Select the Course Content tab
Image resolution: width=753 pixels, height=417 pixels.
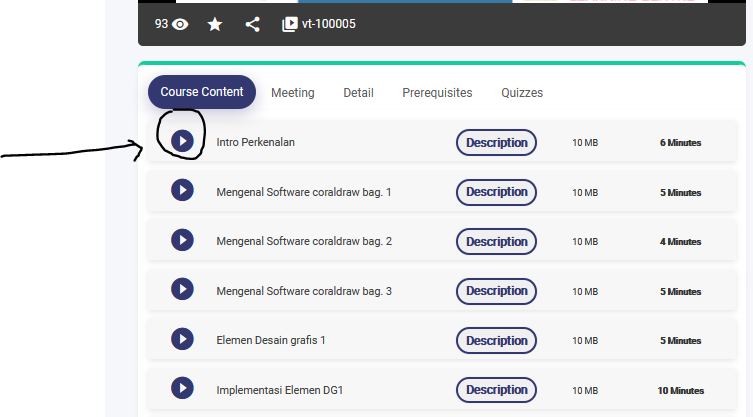click(x=202, y=92)
